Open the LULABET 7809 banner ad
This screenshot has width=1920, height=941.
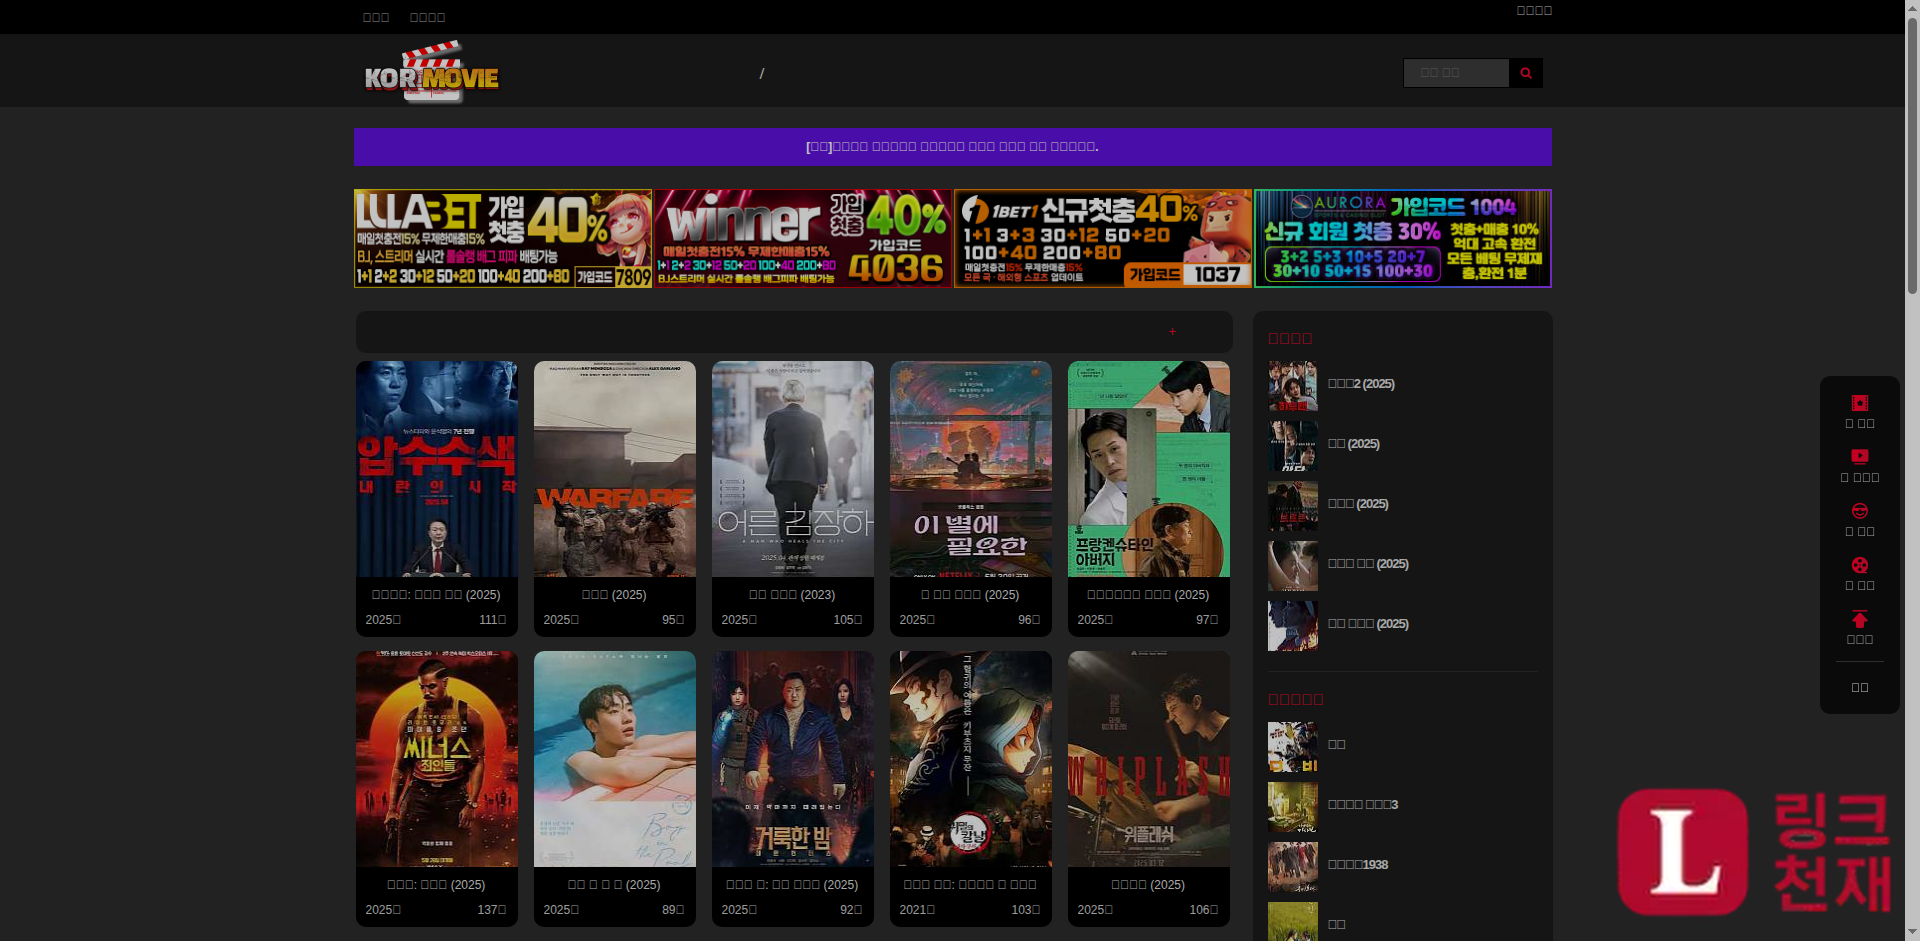503,239
